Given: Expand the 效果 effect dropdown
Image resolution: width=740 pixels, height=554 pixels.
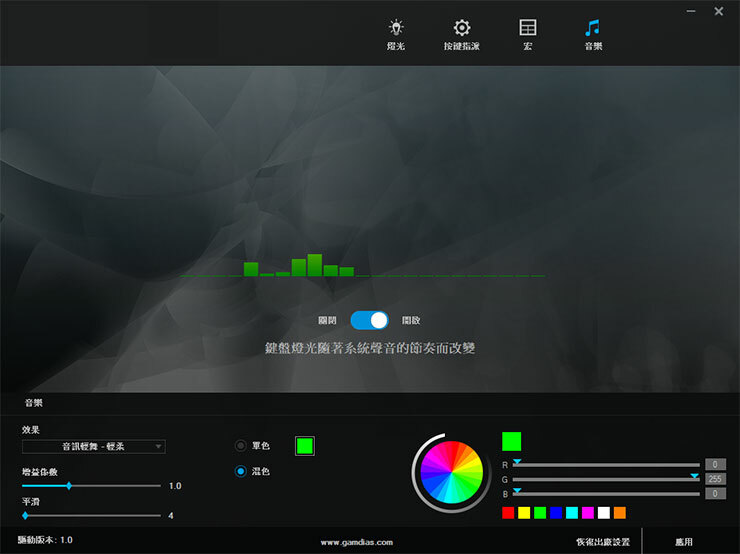Looking at the screenshot, I should [x=94, y=446].
